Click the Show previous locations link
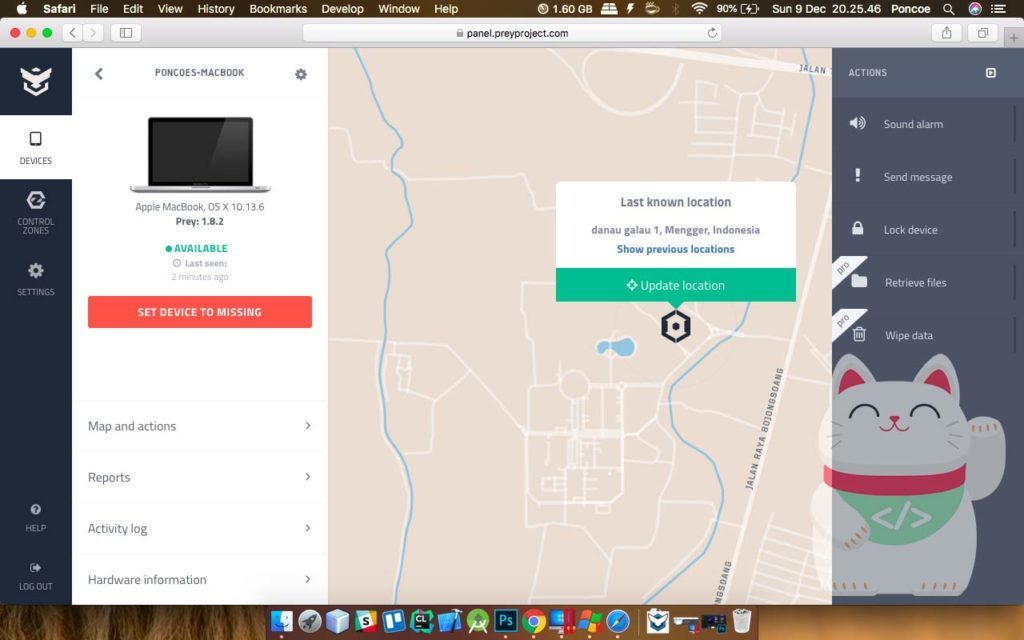Screen dimensions: 1024x640 [x=675, y=249]
